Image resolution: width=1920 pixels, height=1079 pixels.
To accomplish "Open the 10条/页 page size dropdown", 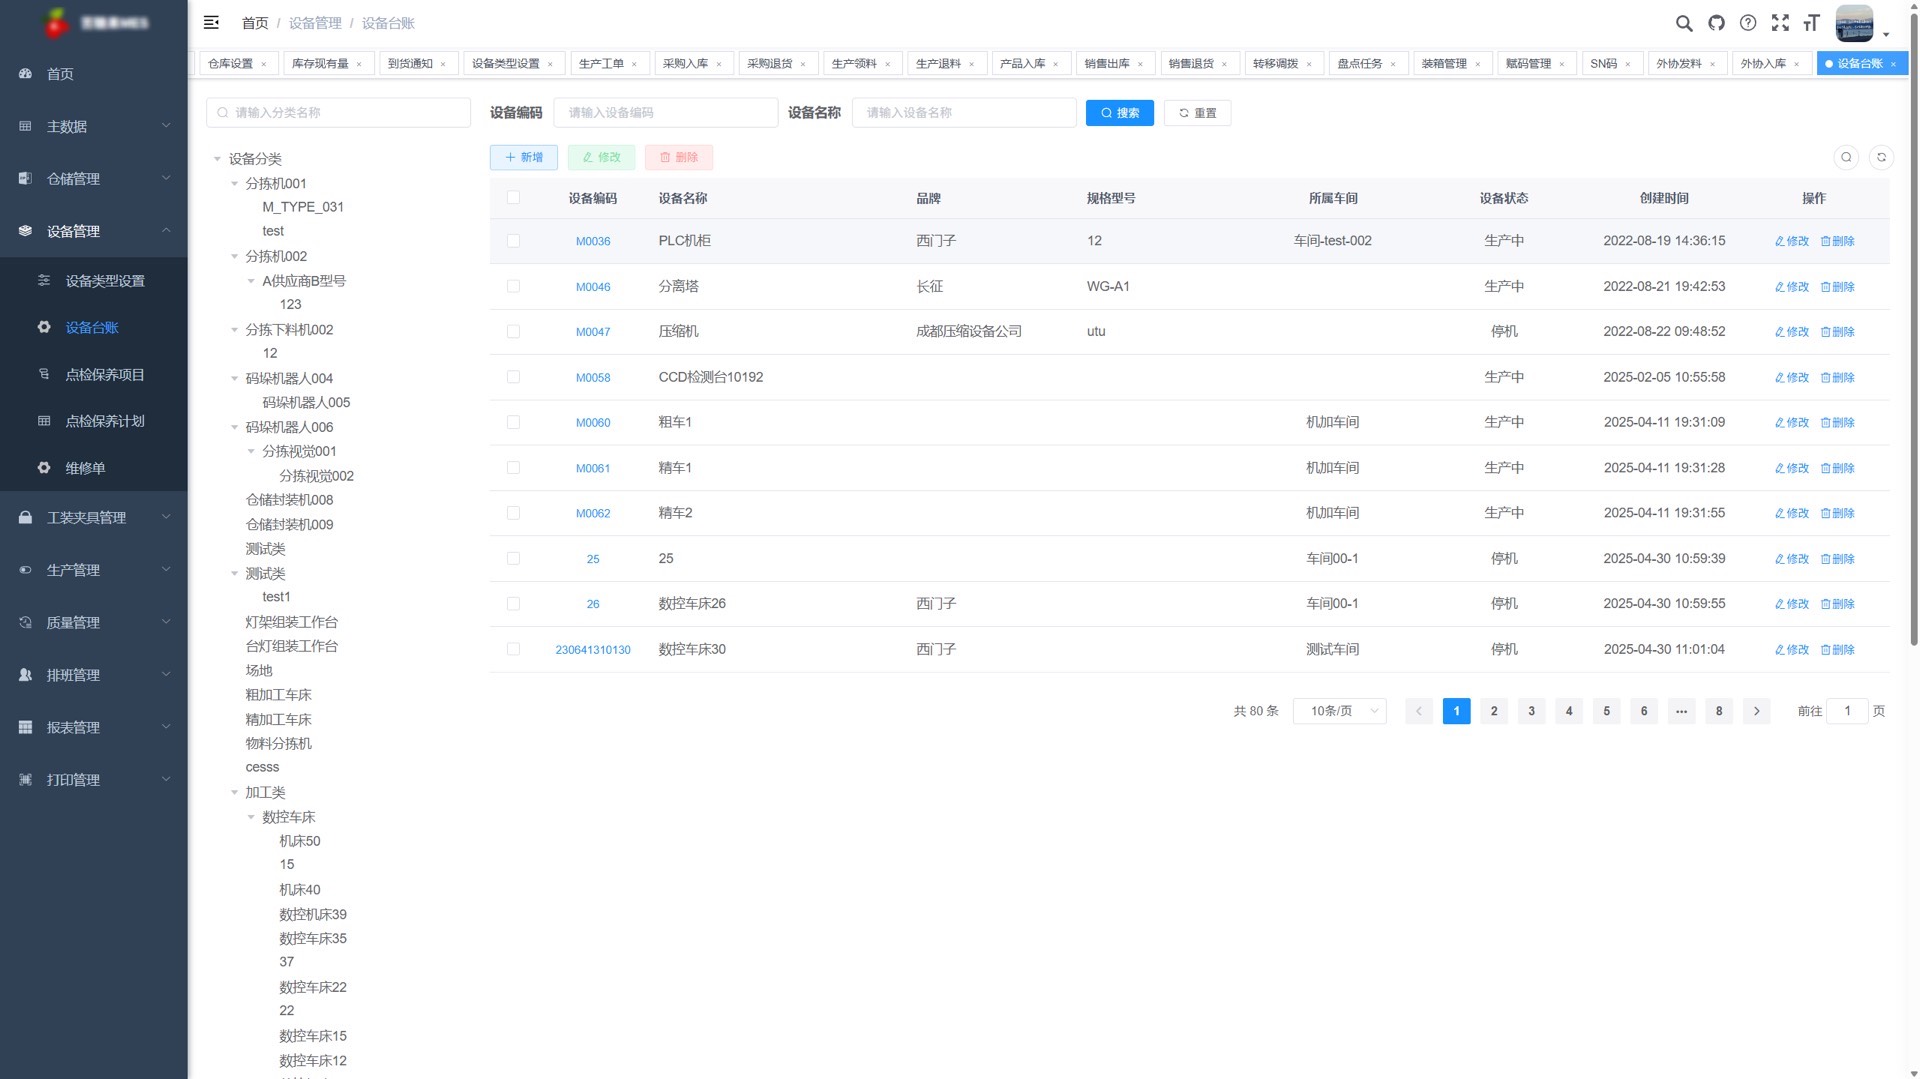I will (1340, 711).
